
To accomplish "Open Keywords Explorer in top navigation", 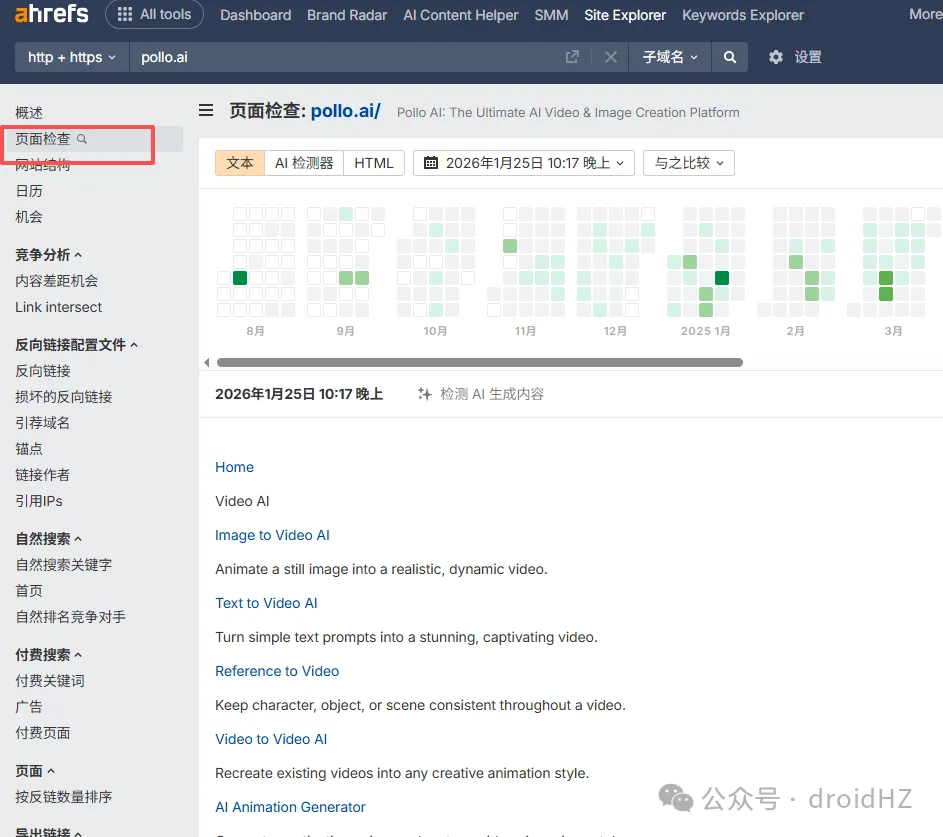I will tap(742, 15).
